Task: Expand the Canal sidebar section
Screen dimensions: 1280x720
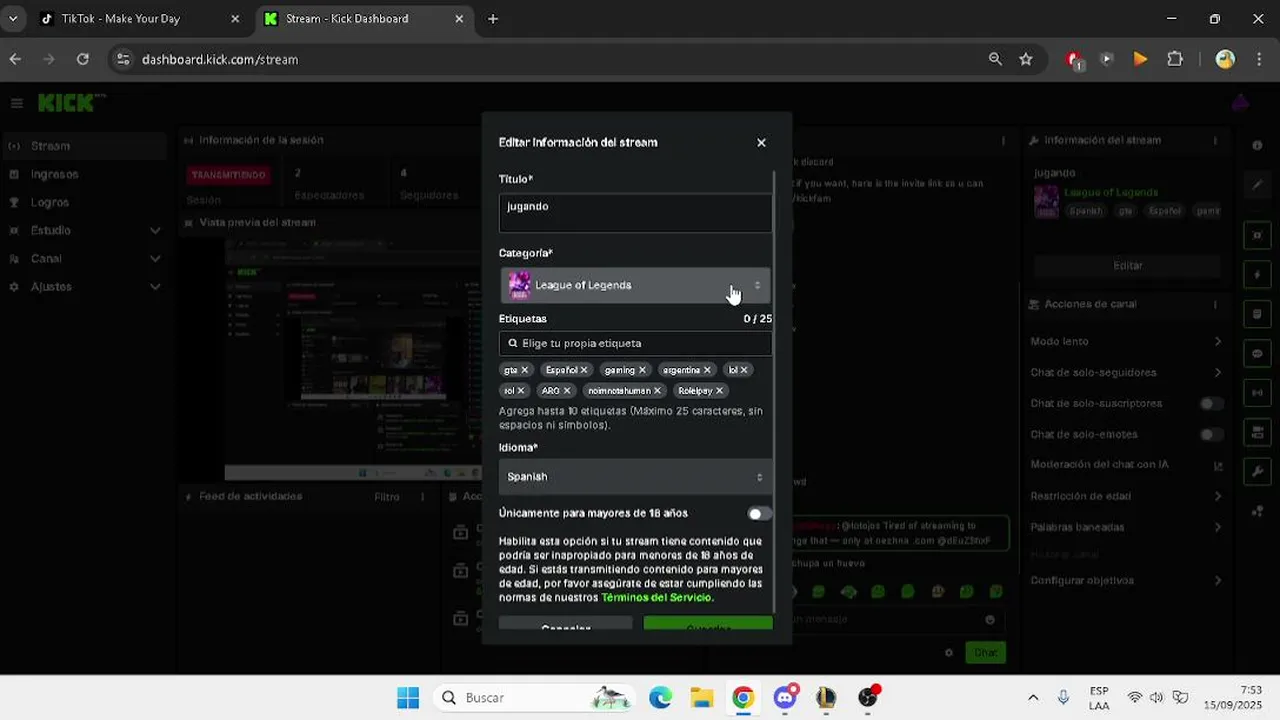Action: point(83,258)
